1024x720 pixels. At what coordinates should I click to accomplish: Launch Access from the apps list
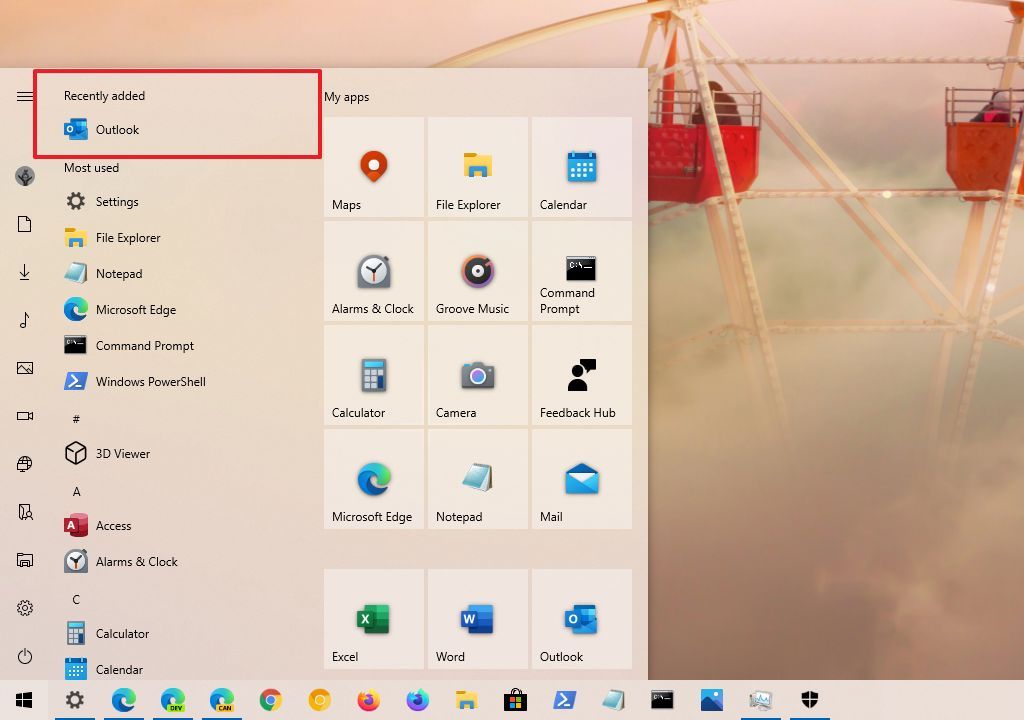[114, 525]
